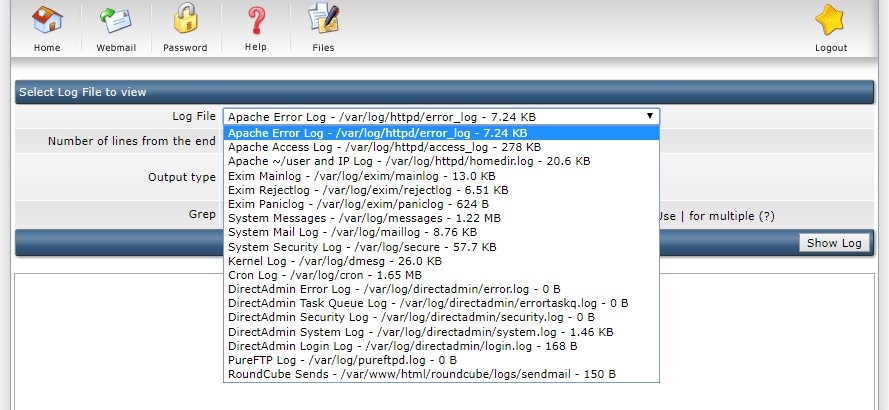This screenshot has width=889, height=410.
Task: Choose DirectAdmin Login Log entry
Action: point(441,346)
